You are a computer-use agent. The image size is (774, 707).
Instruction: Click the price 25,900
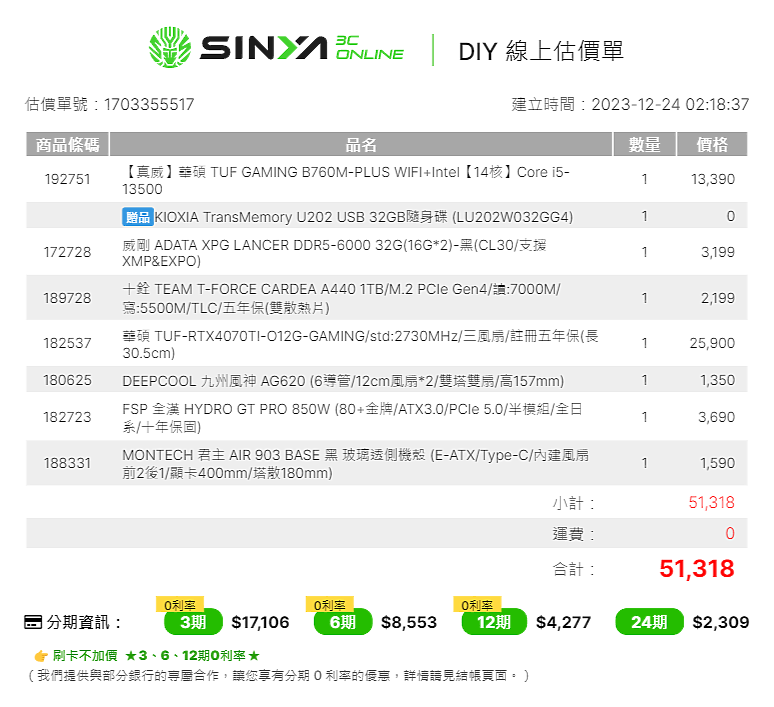712,343
